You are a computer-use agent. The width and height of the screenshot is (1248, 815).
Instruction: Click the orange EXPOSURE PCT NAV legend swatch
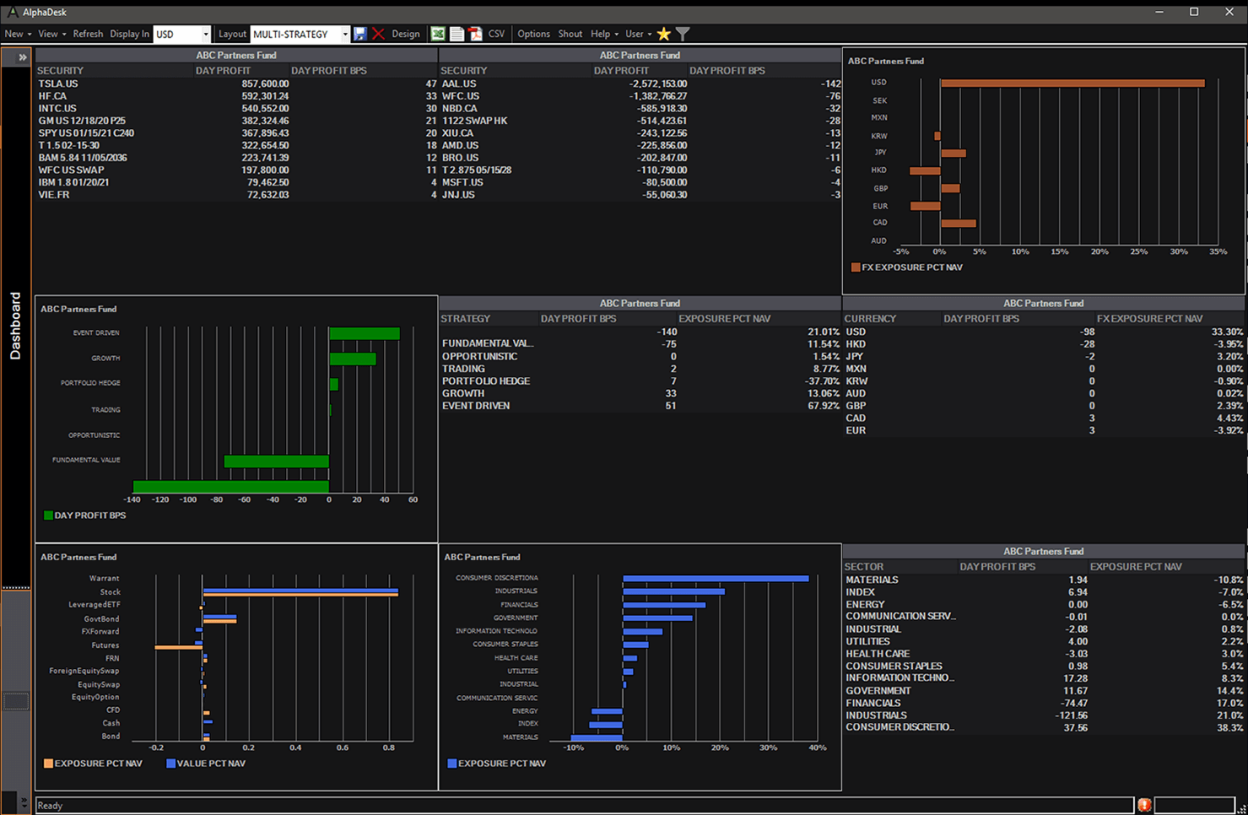(48, 763)
